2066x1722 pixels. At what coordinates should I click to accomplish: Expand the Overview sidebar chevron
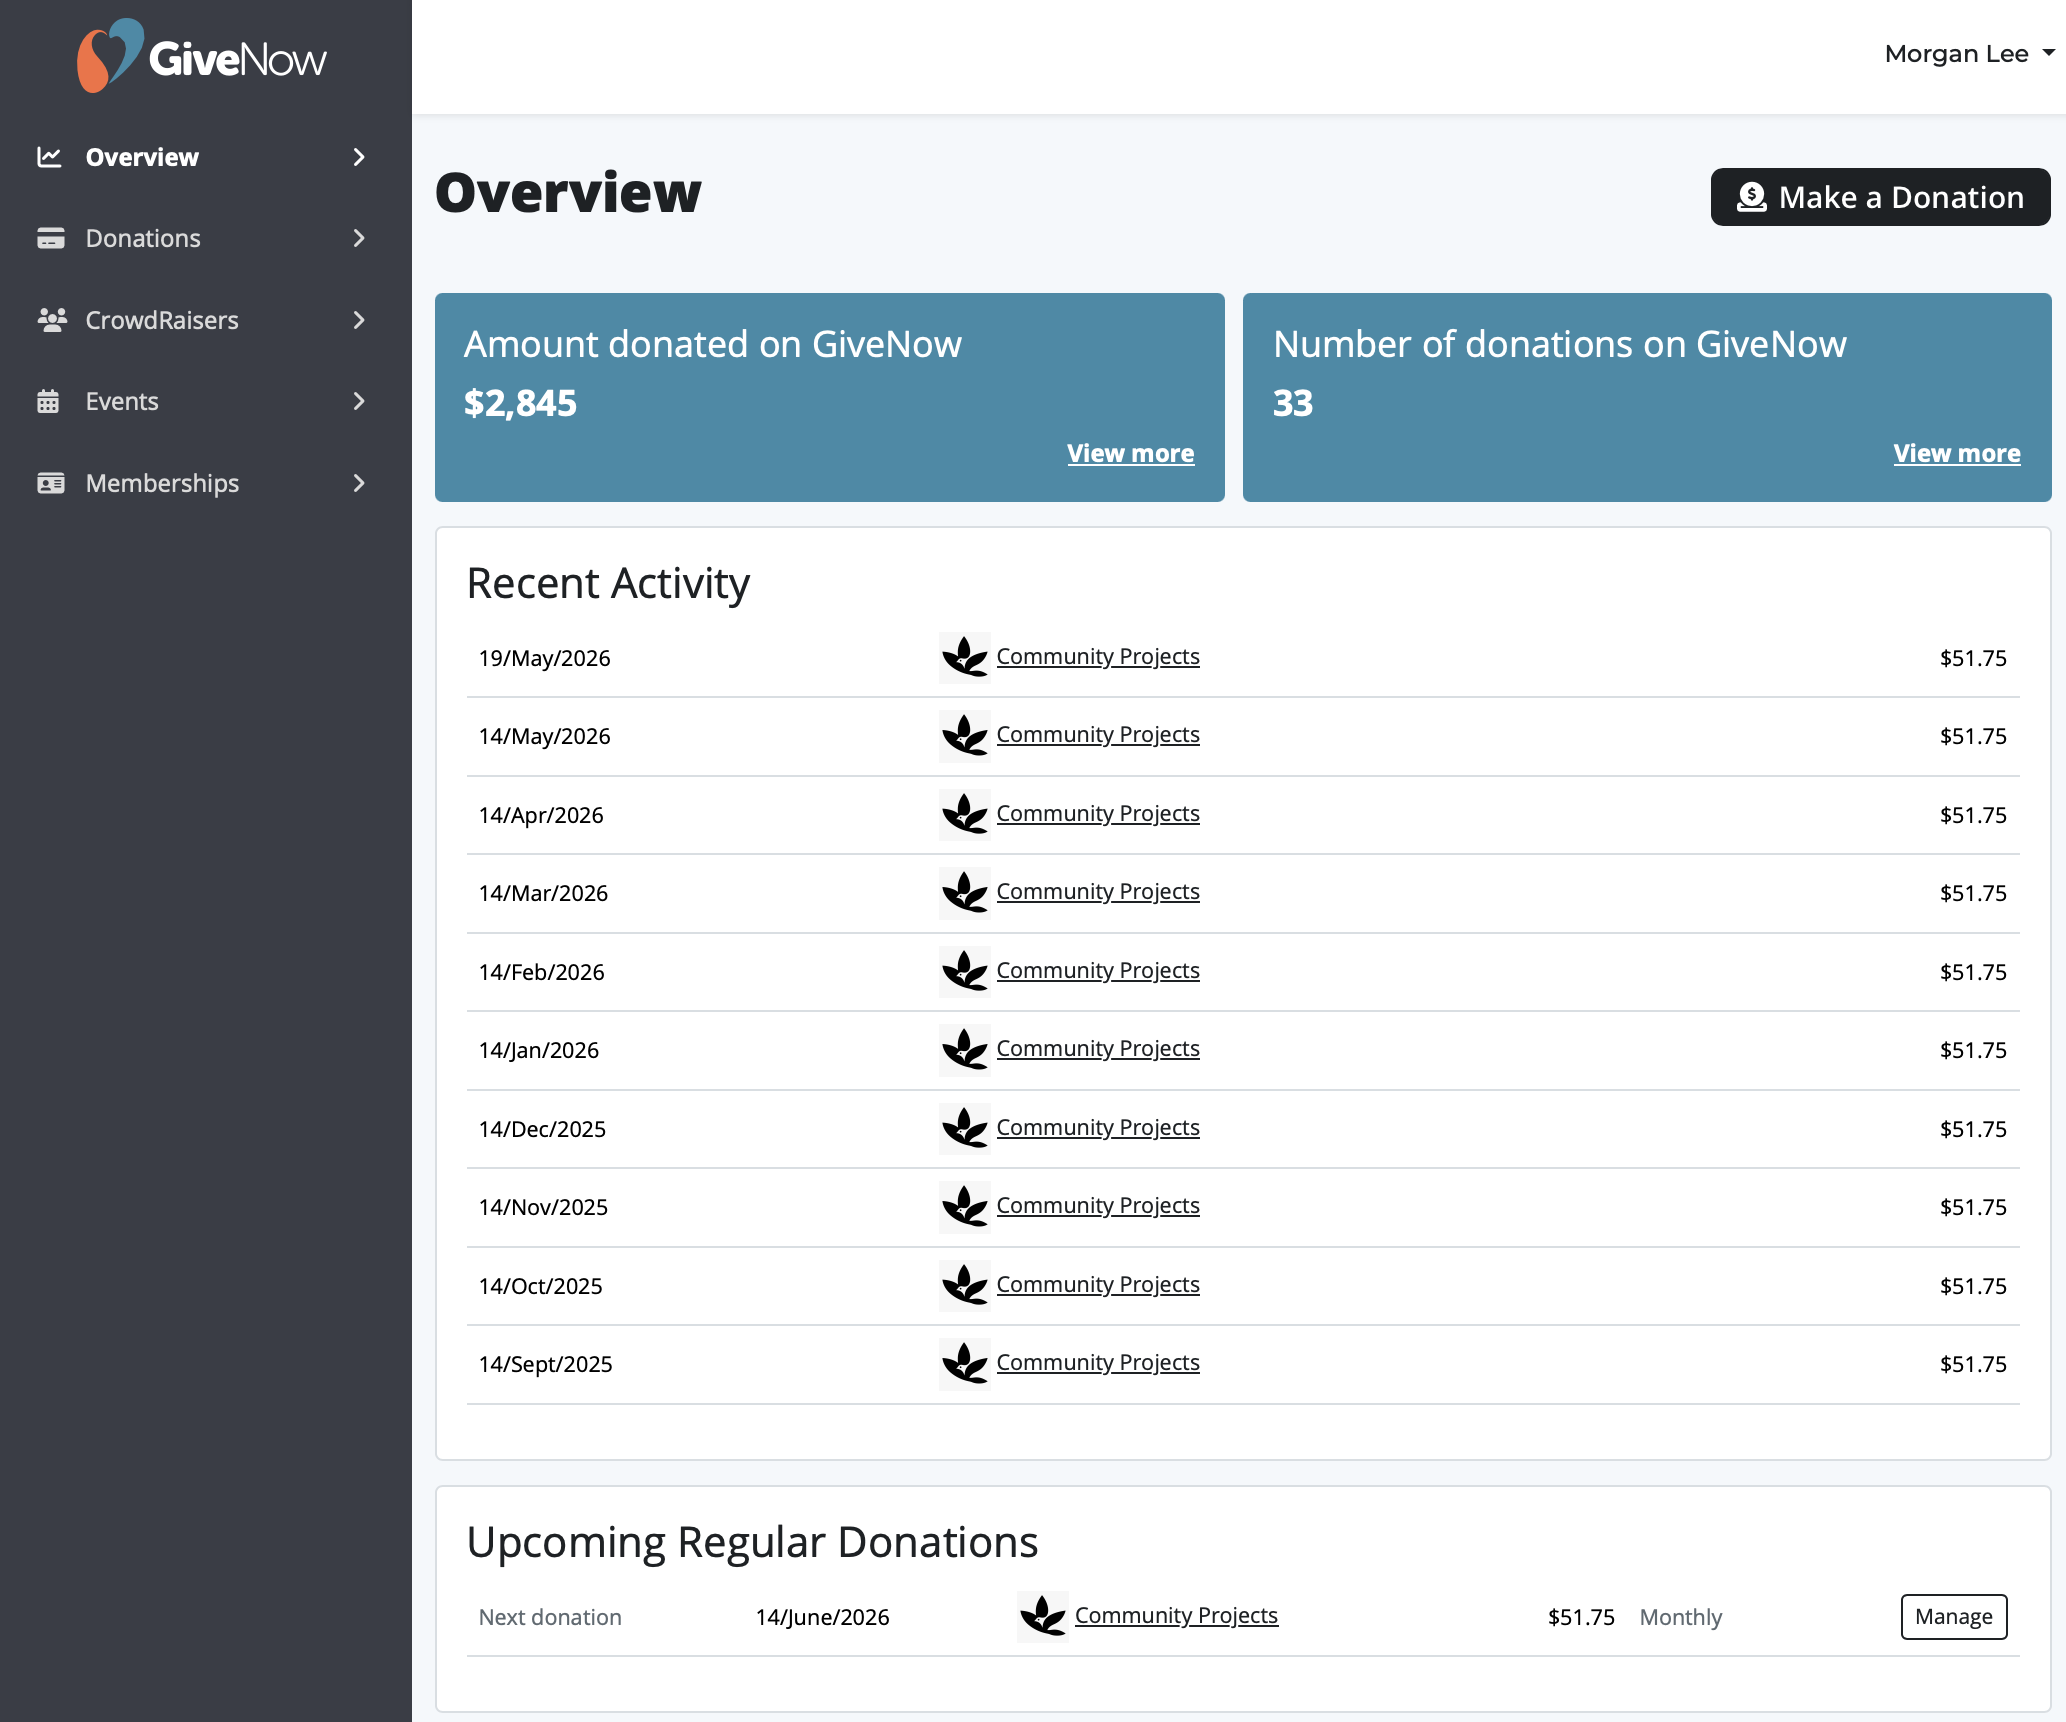(359, 157)
